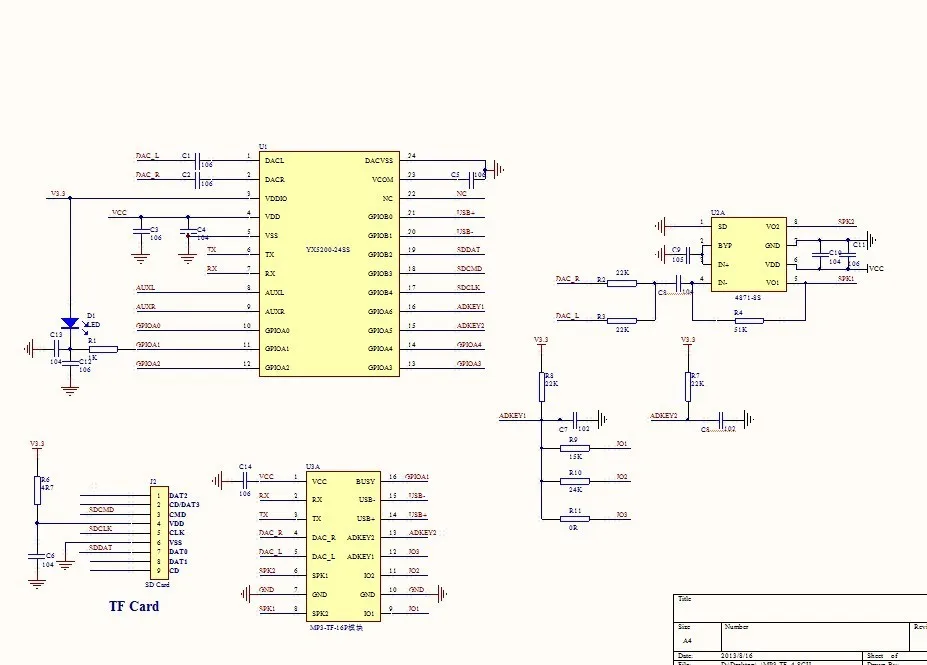
Task: Click the ground symbol at DACVSS line end
Action: [498, 170]
